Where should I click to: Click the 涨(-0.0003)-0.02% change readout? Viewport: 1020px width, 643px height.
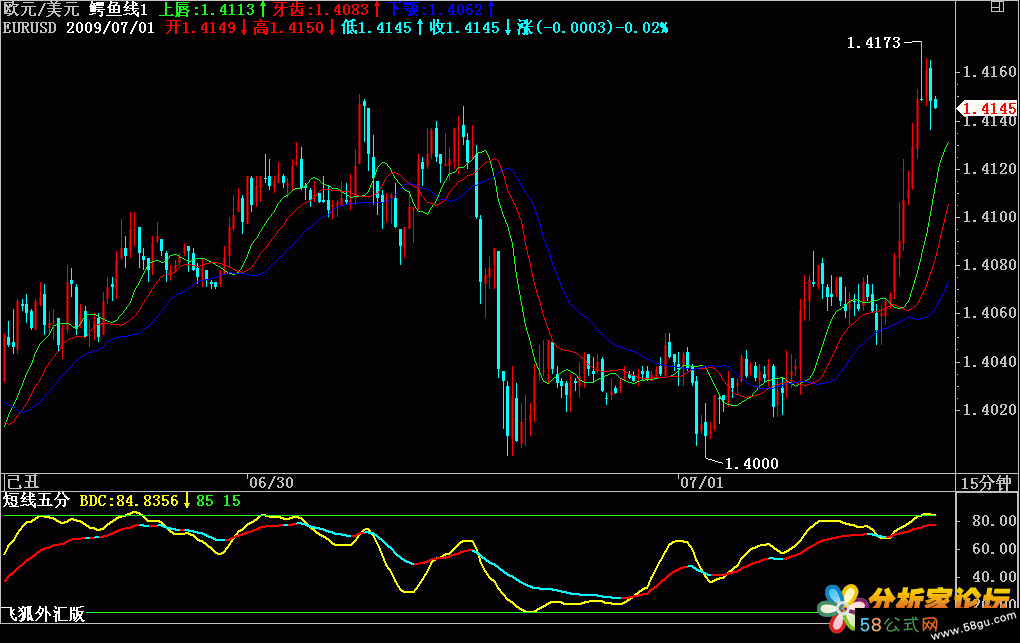[x=592, y=27]
